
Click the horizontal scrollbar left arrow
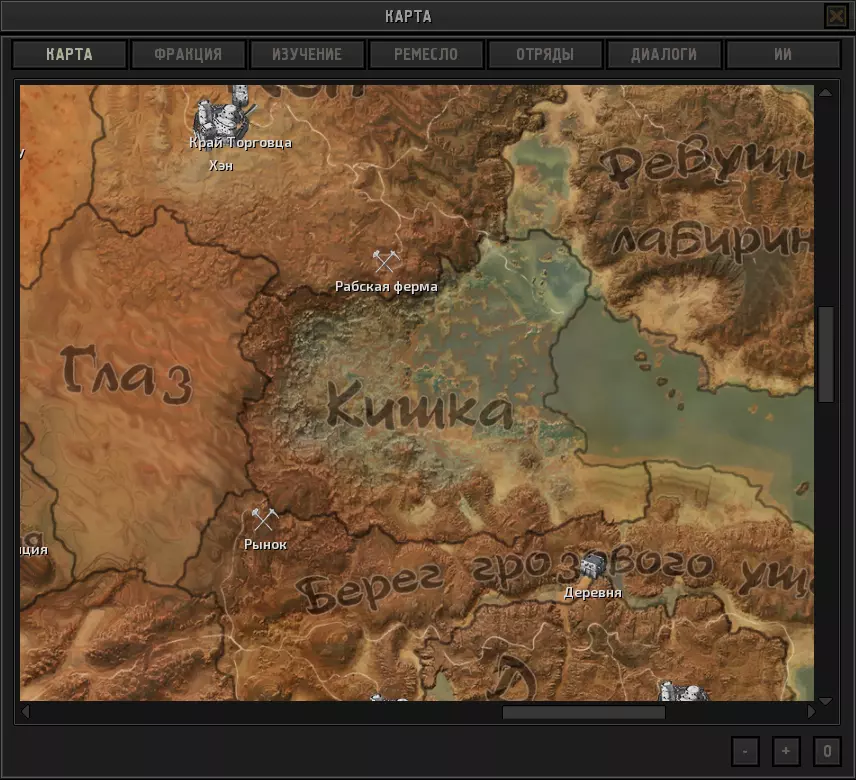[x=25, y=712]
